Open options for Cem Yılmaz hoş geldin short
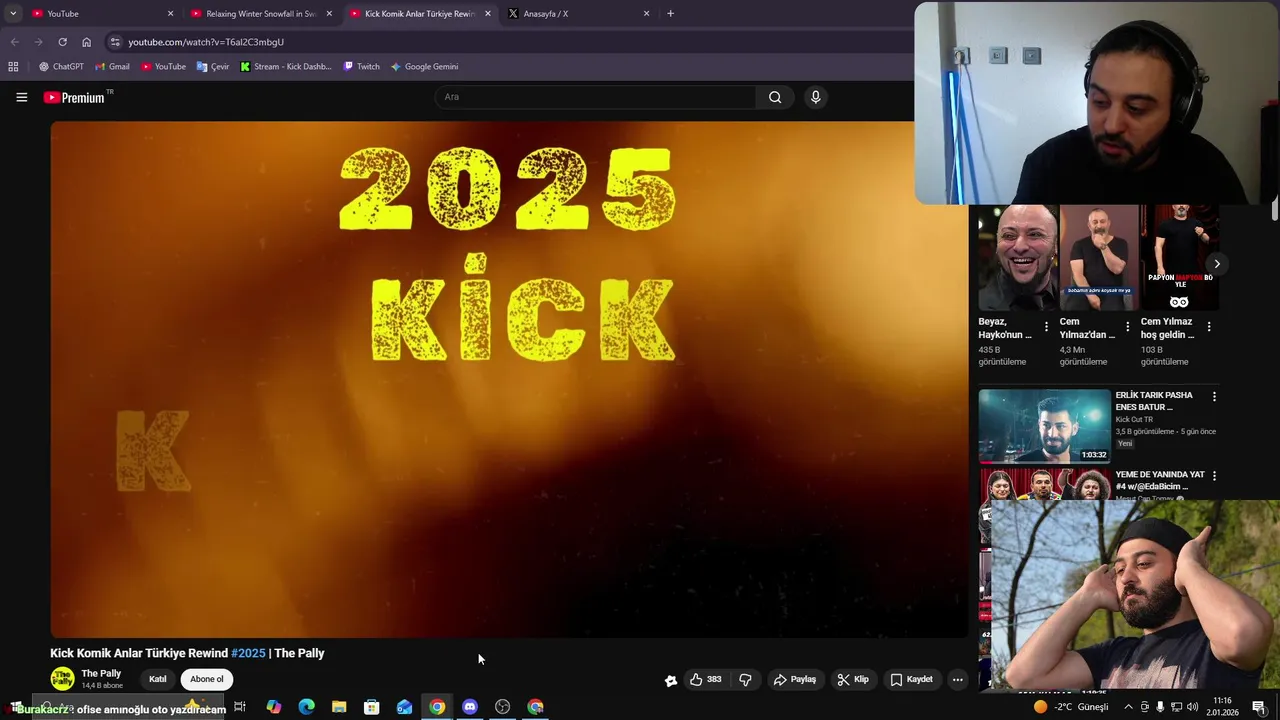Viewport: 1280px width, 720px height. click(x=1208, y=327)
